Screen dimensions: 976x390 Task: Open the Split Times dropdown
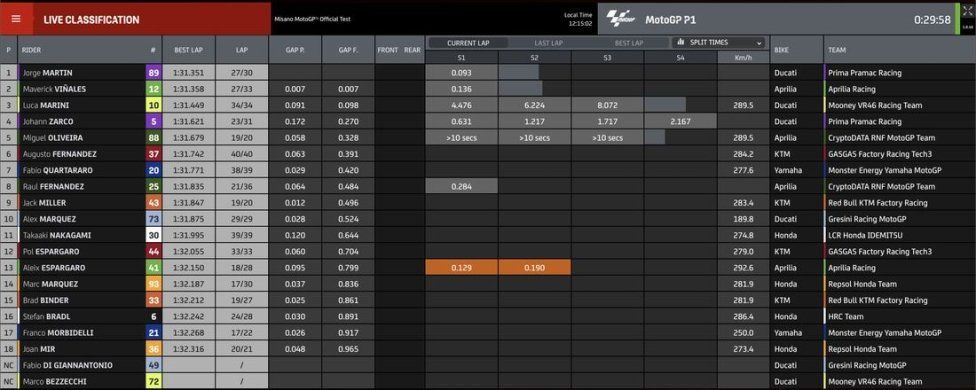(718, 42)
